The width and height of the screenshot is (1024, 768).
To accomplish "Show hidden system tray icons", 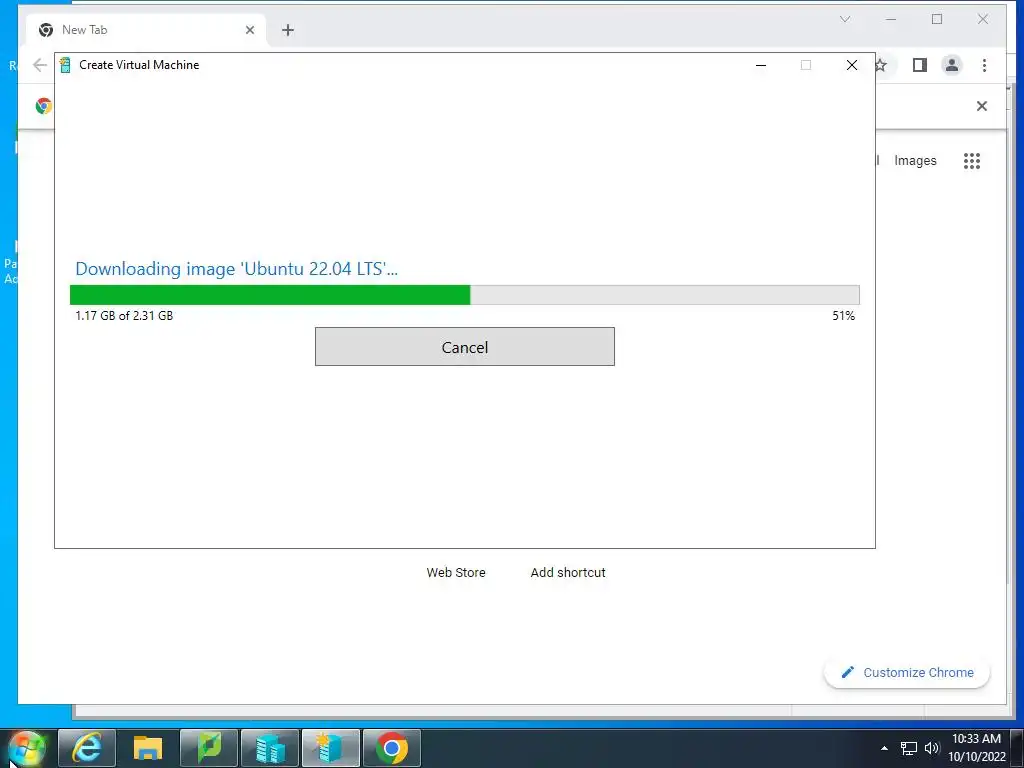I will coord(884,748).
